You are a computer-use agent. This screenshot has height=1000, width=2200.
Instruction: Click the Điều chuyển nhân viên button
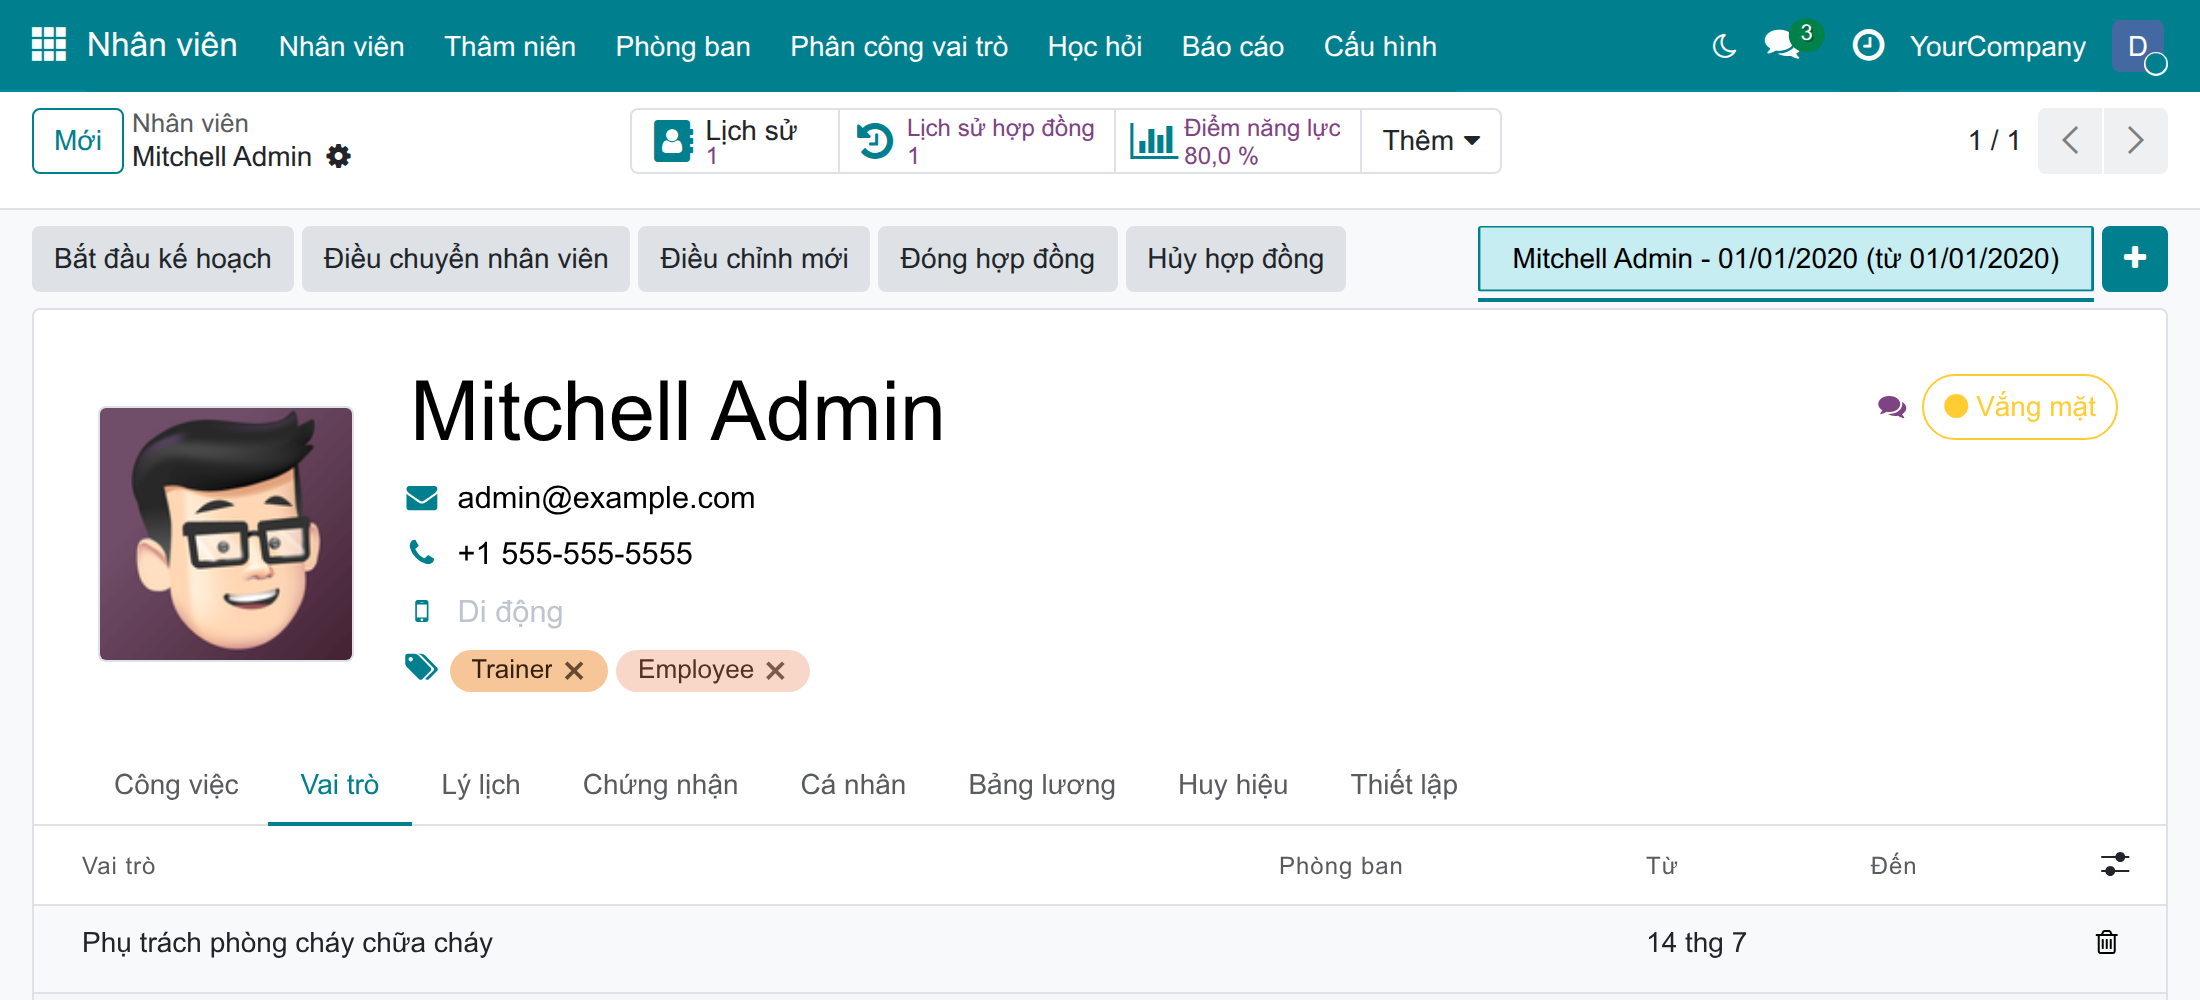tap(466, 258)
